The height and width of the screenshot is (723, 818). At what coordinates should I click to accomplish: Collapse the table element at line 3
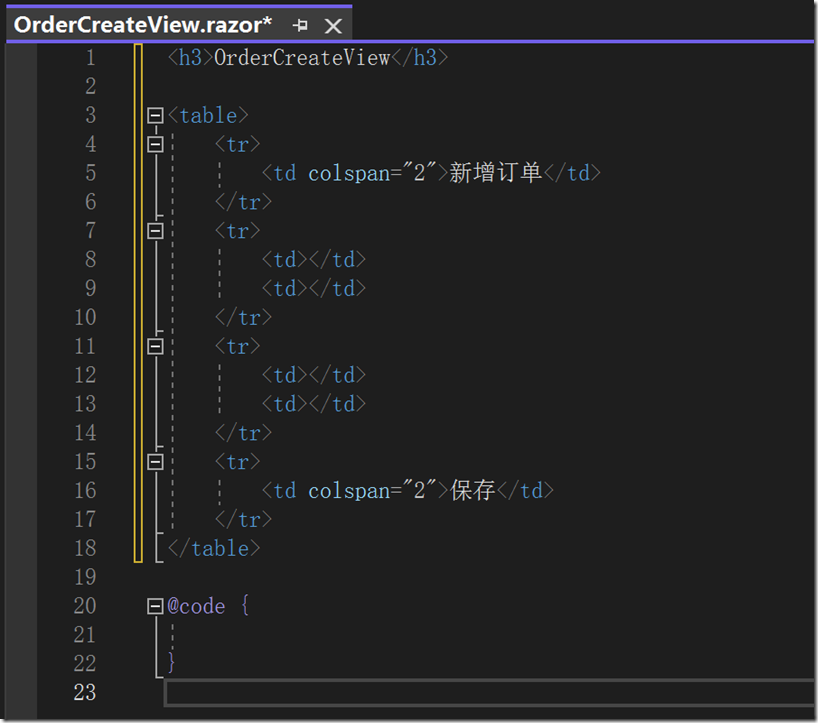[x=155, y=116]
